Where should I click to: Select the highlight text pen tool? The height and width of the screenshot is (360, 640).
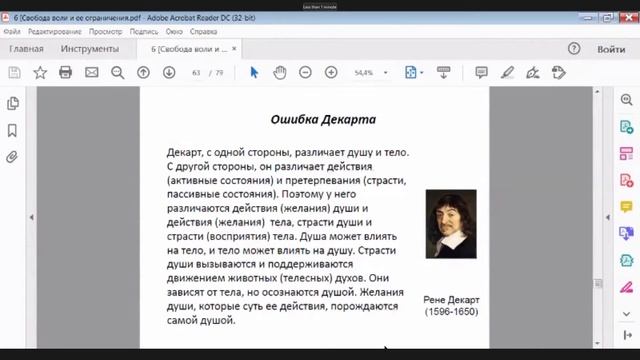coord(507,73)
